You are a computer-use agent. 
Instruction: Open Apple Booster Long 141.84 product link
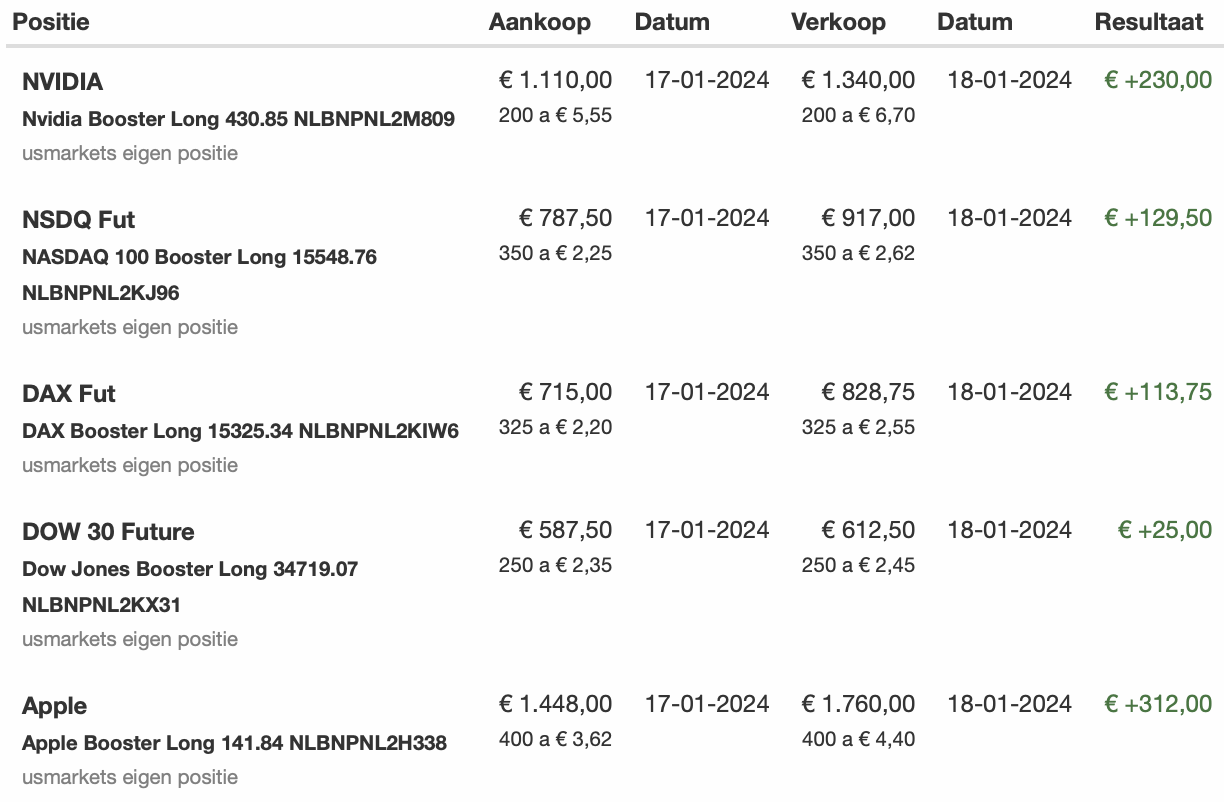(234, 743)
